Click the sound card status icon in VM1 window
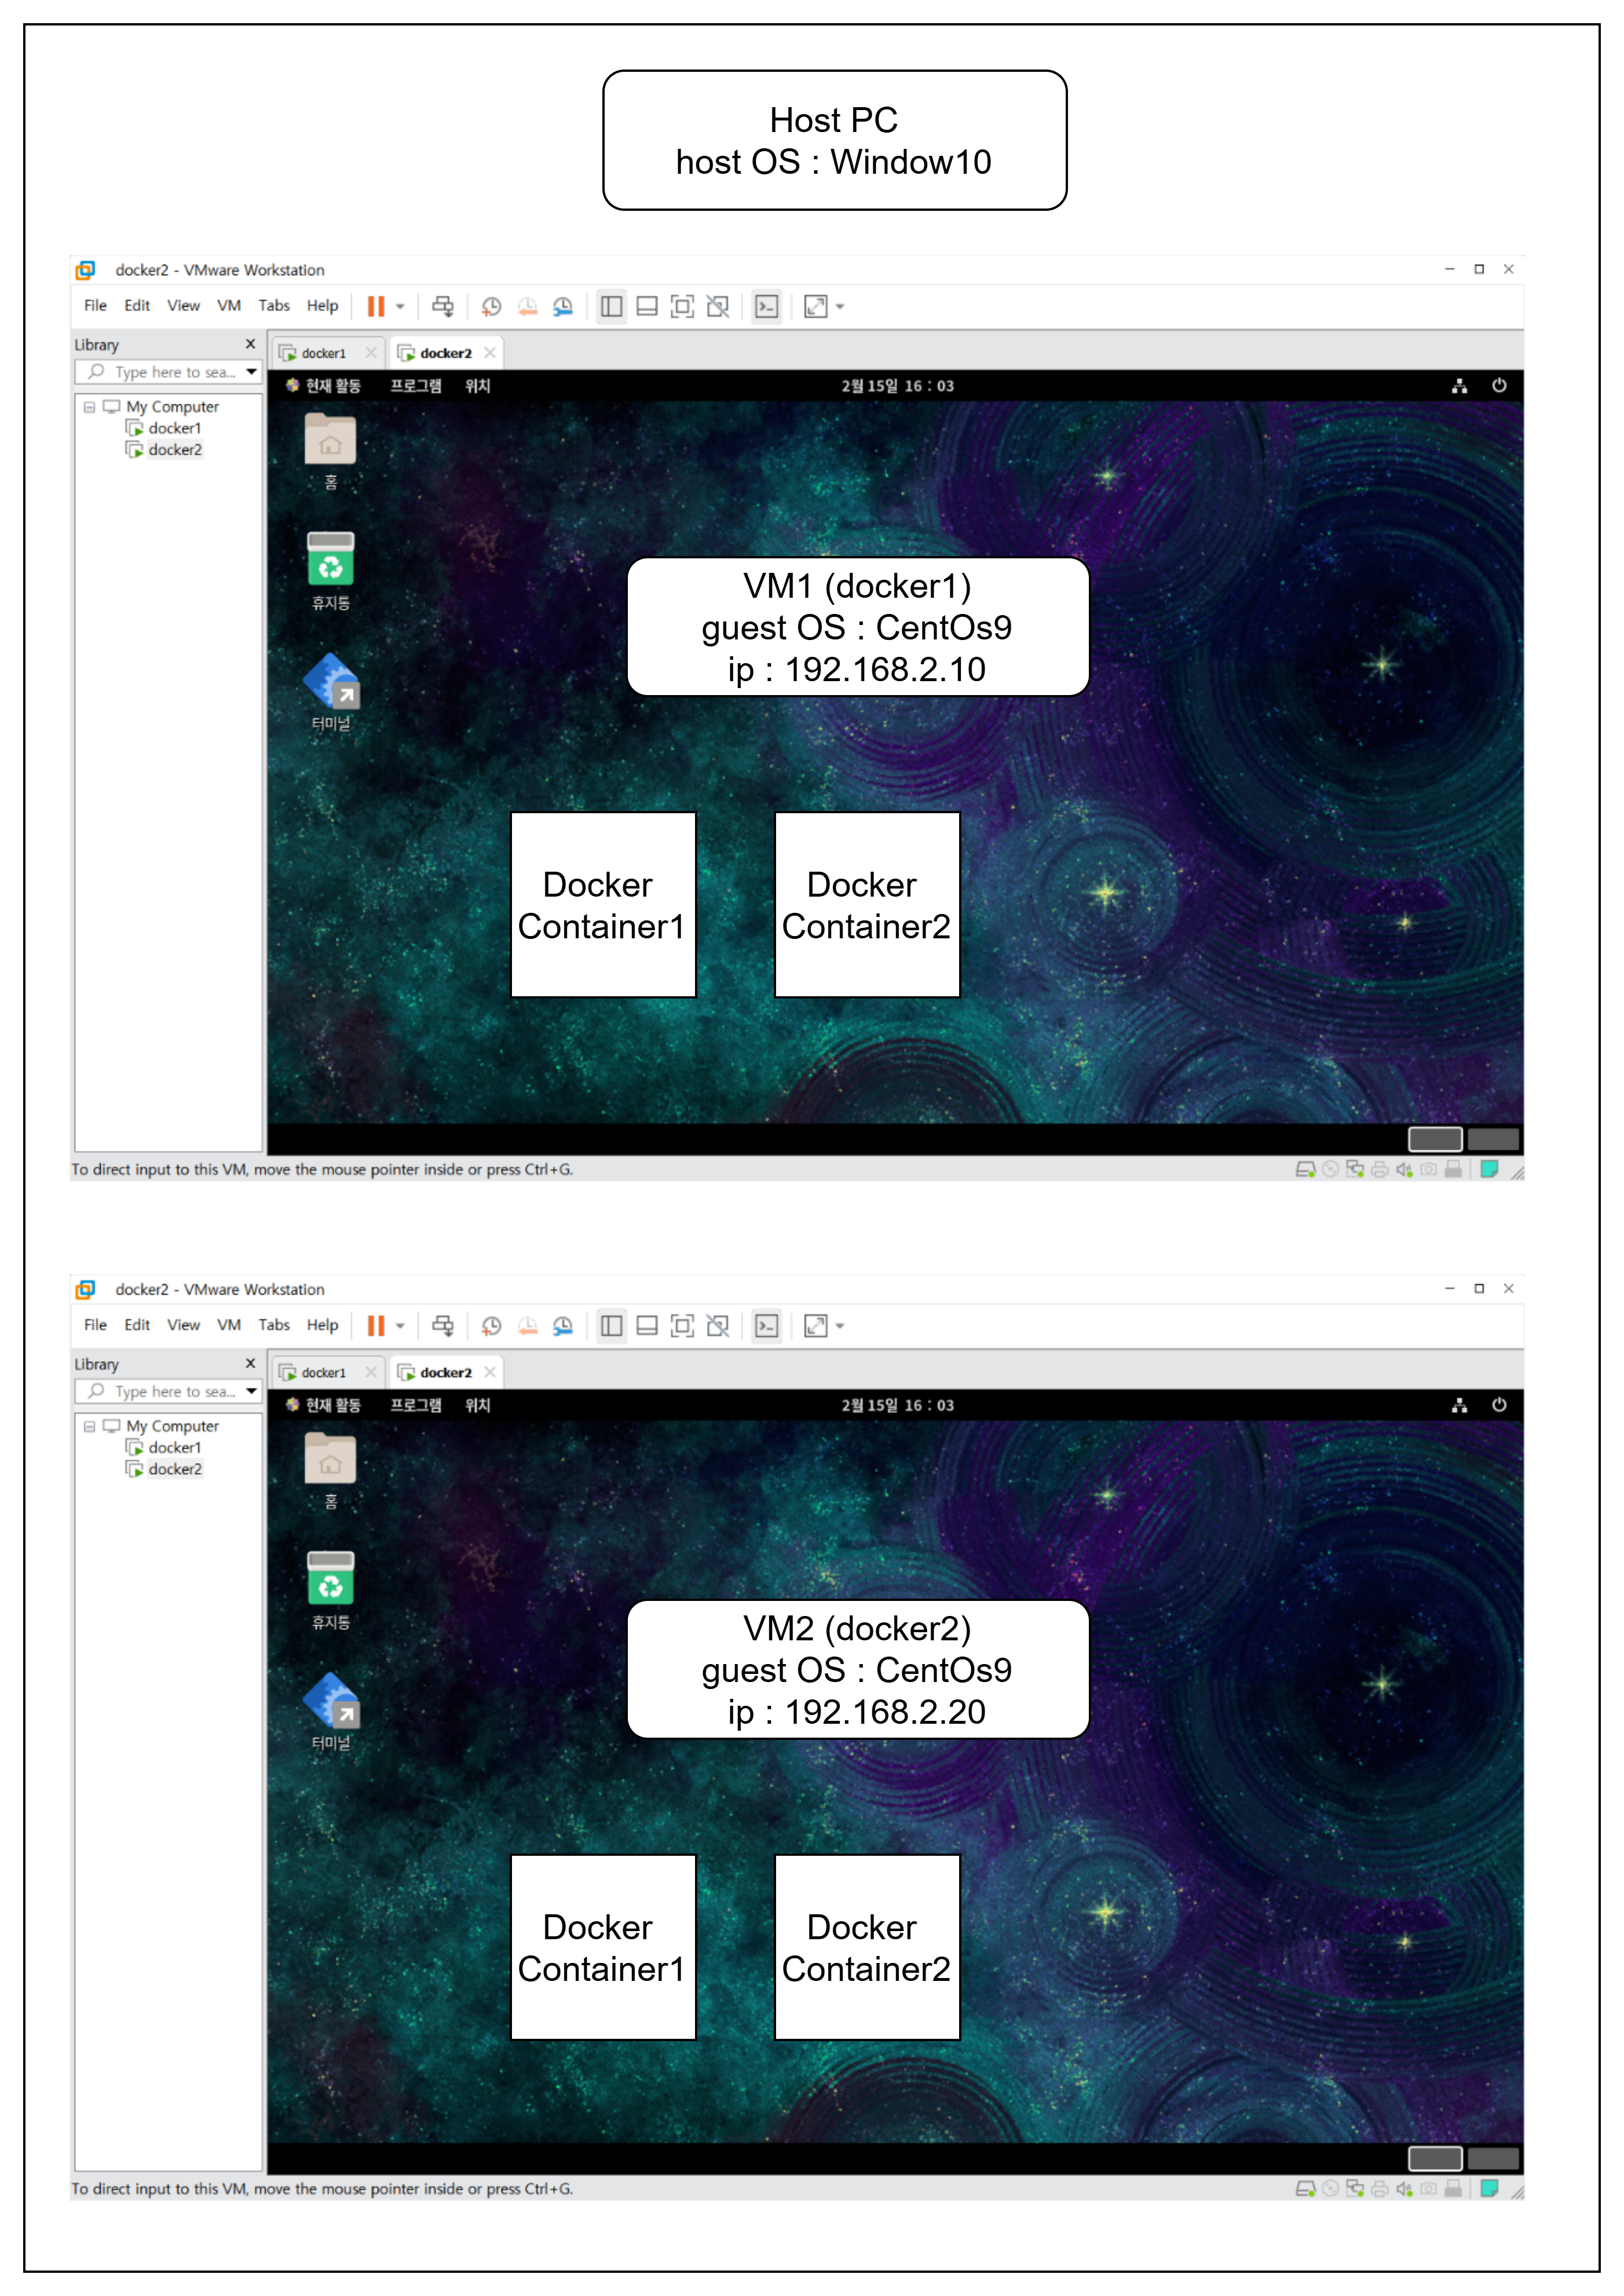Viewport: 1624px width, 2296px height. coord(1404,1169)
